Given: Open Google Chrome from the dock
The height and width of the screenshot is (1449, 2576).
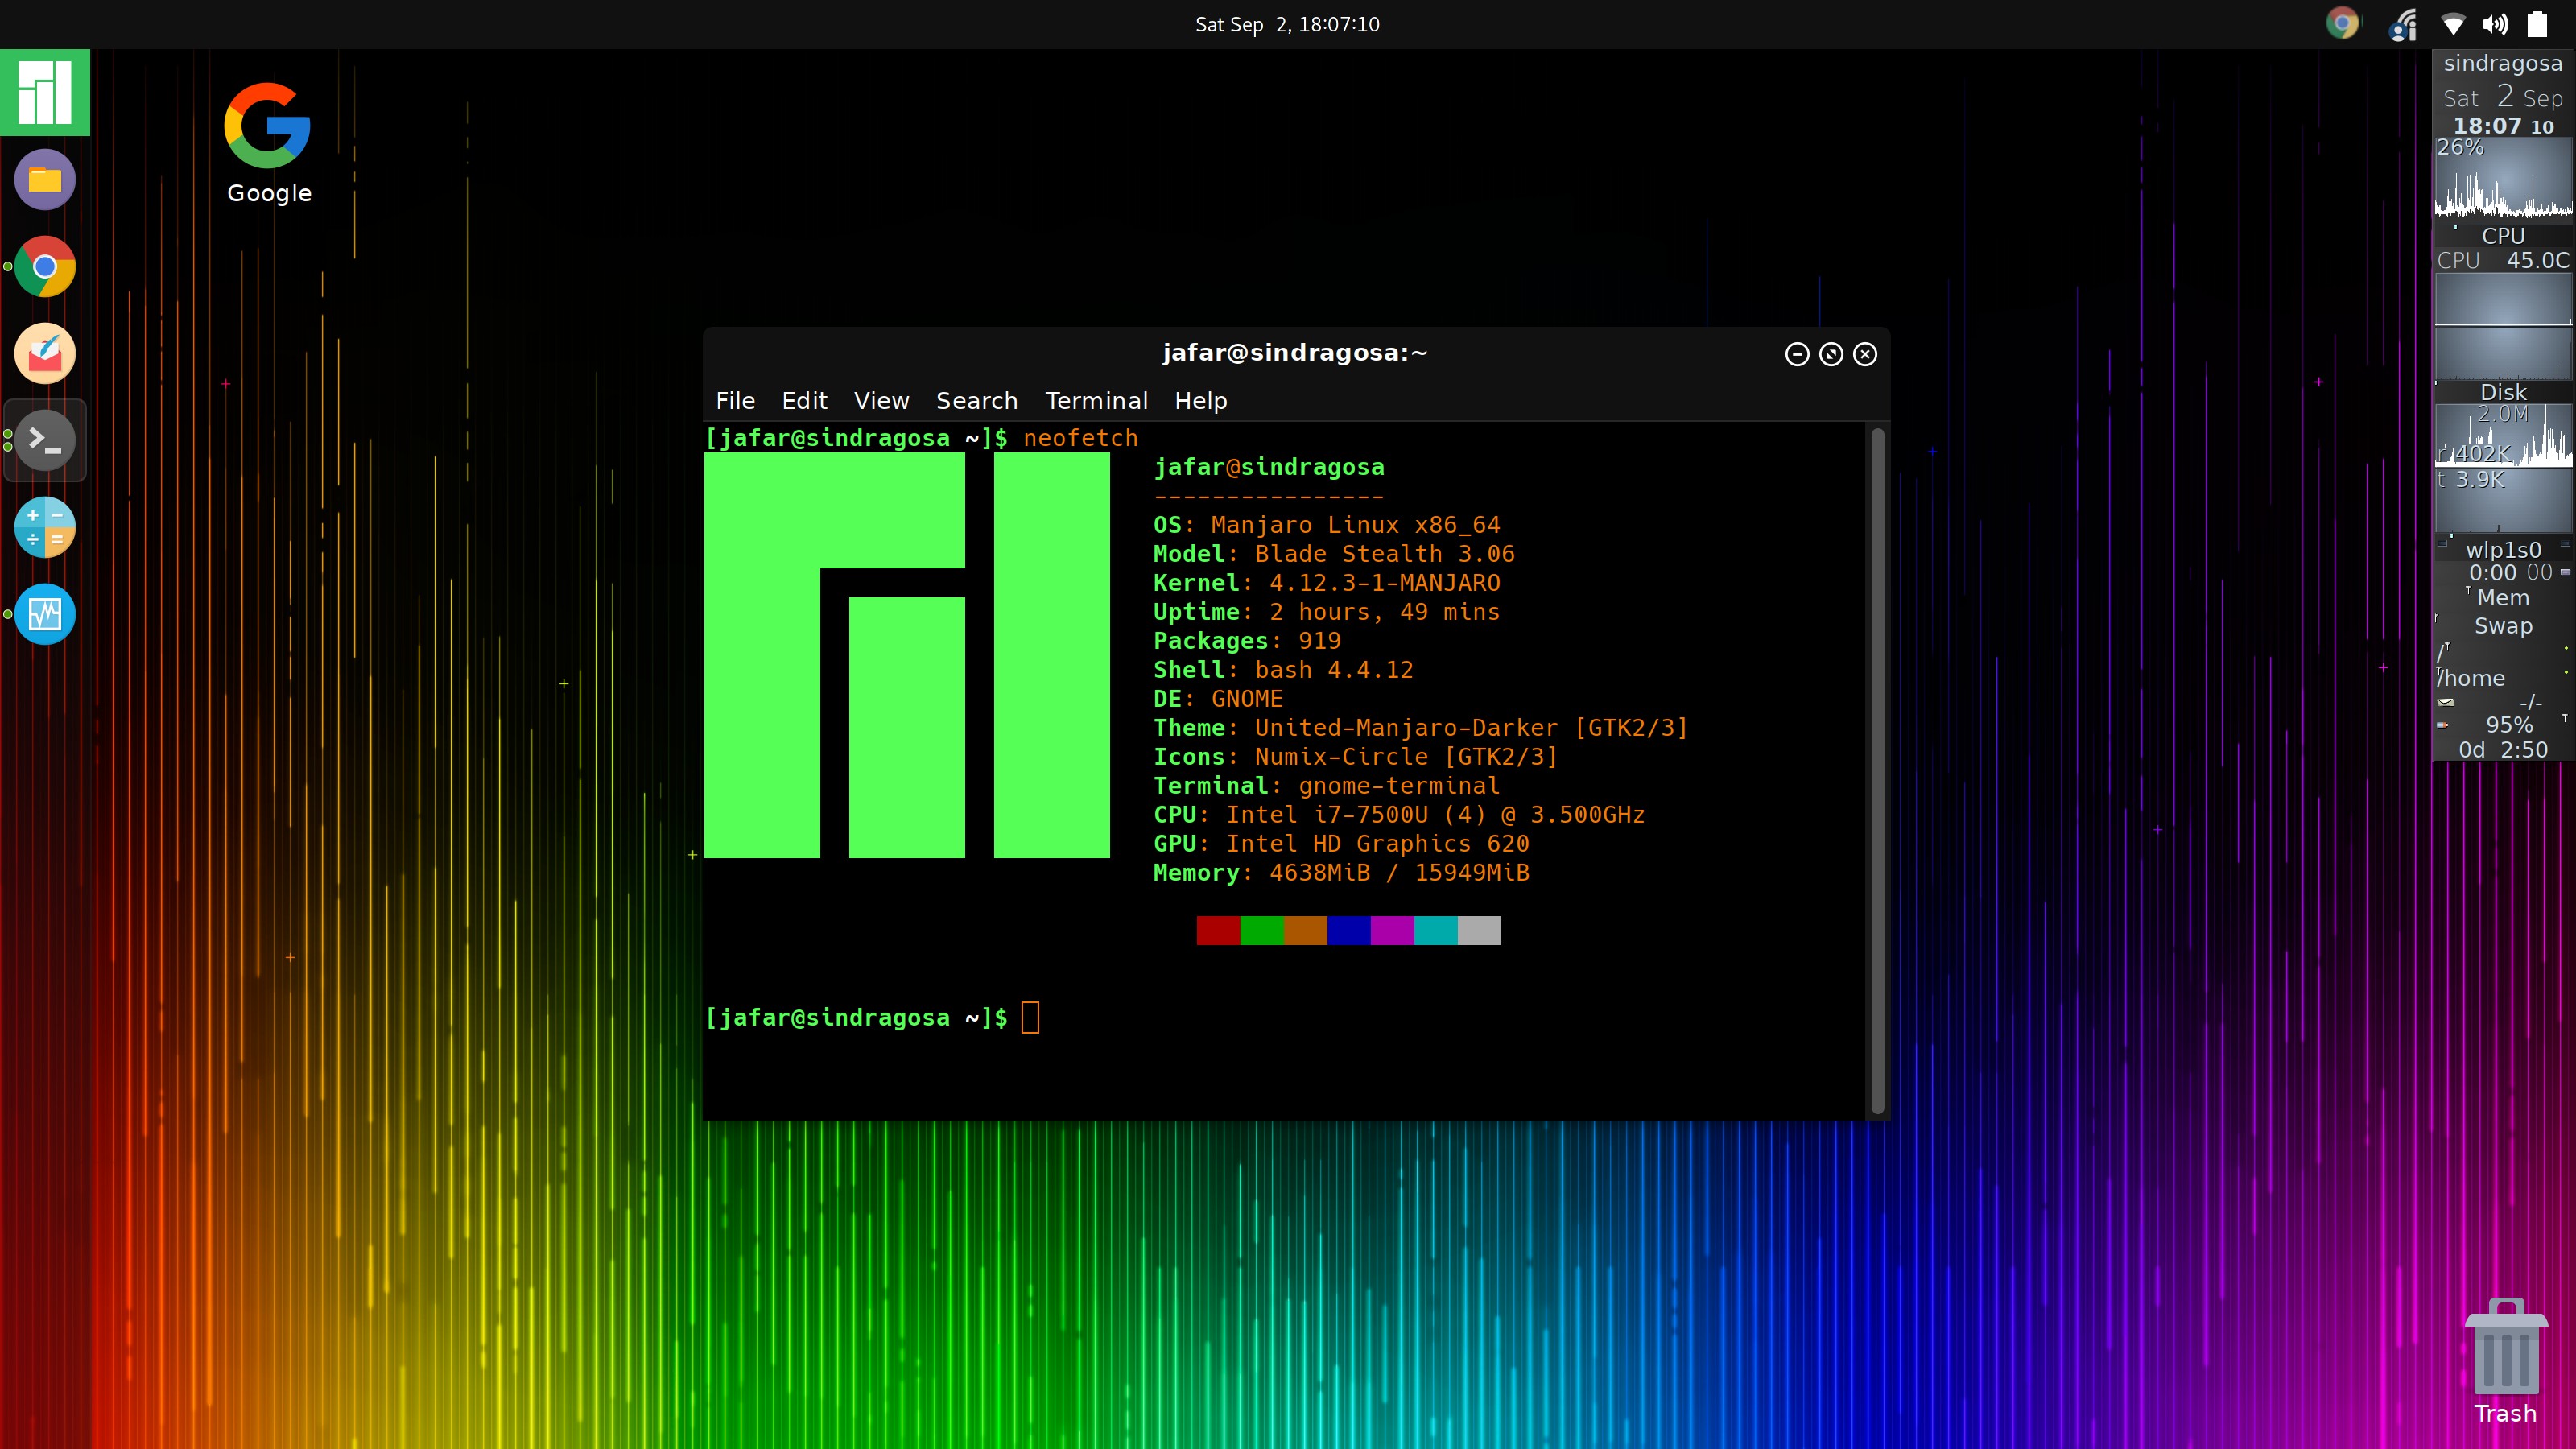Looking at the screenshot, I should click(45, 267).
